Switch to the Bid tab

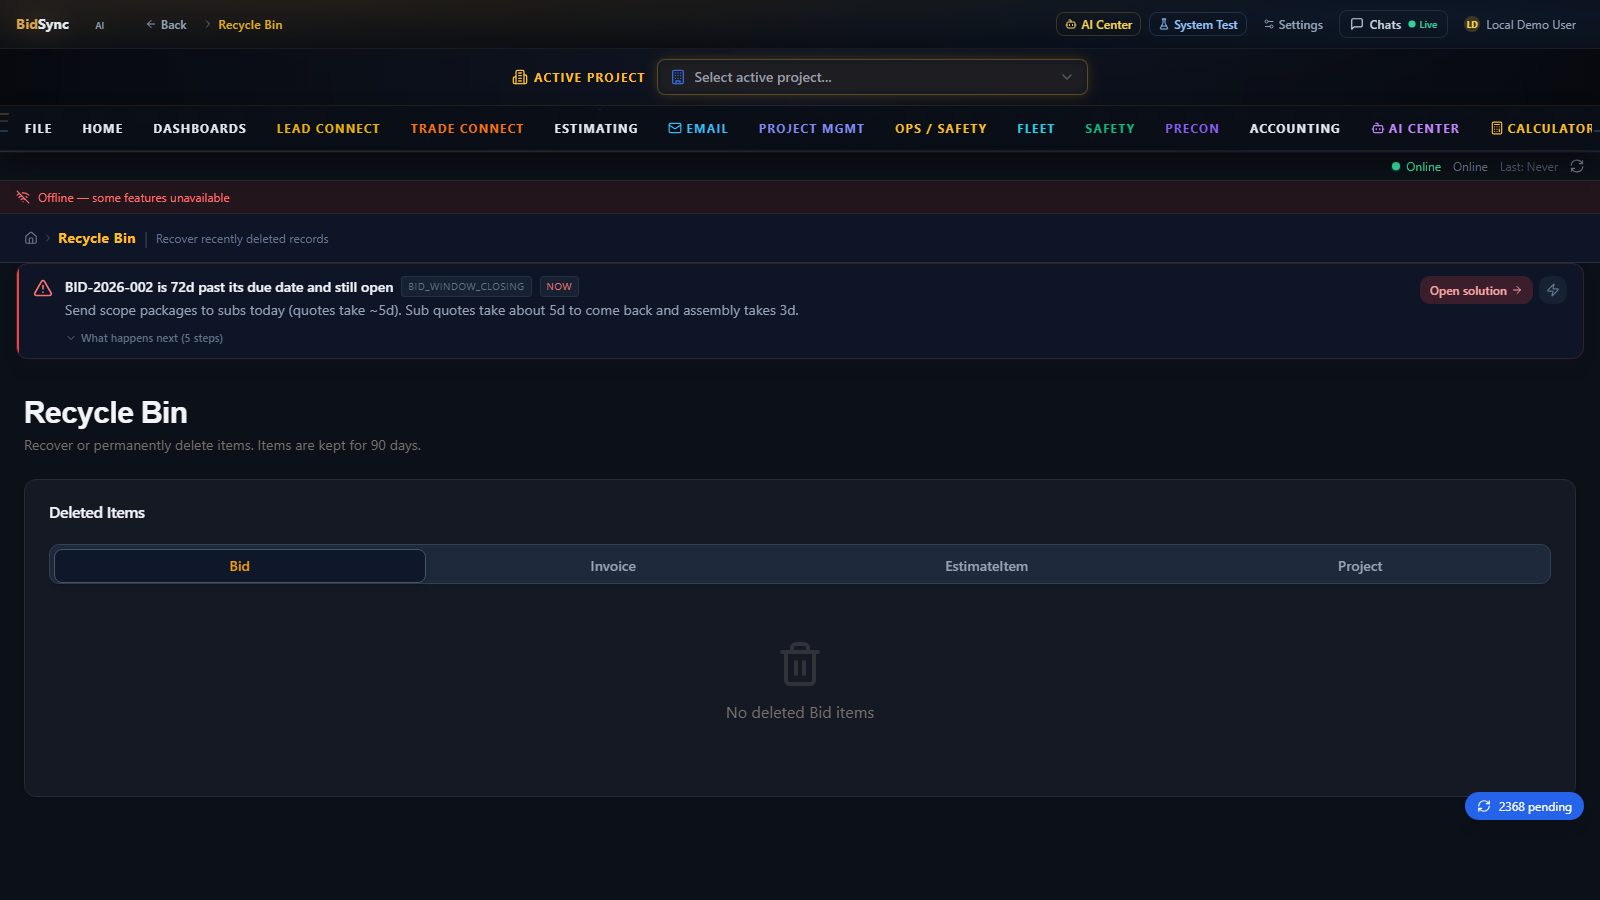click(x=240, y=566)
